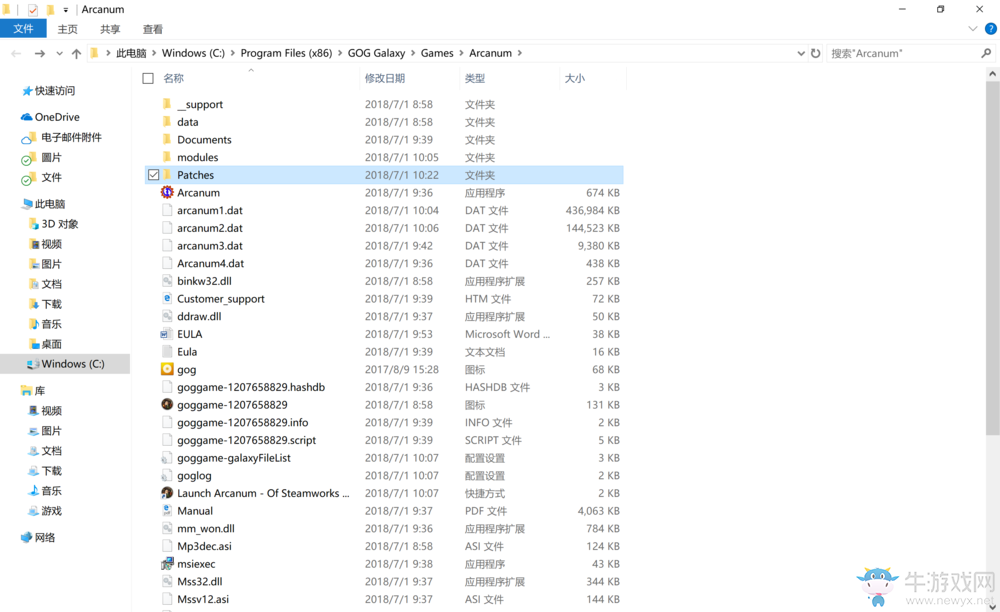This screenshot has height=612, width=1000.
Task: Select Windows (C:) in the navigation pane
Action: 66,364
